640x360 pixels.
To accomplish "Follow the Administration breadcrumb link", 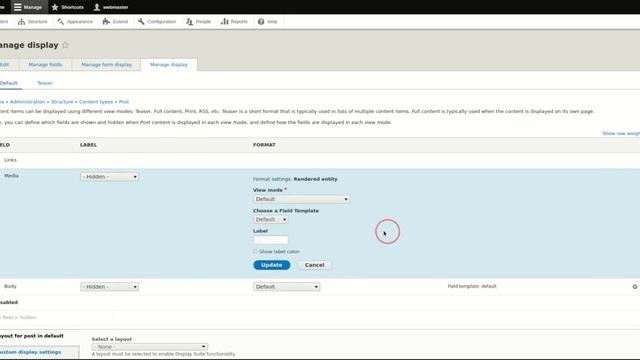I will click(x=27, y=102).
